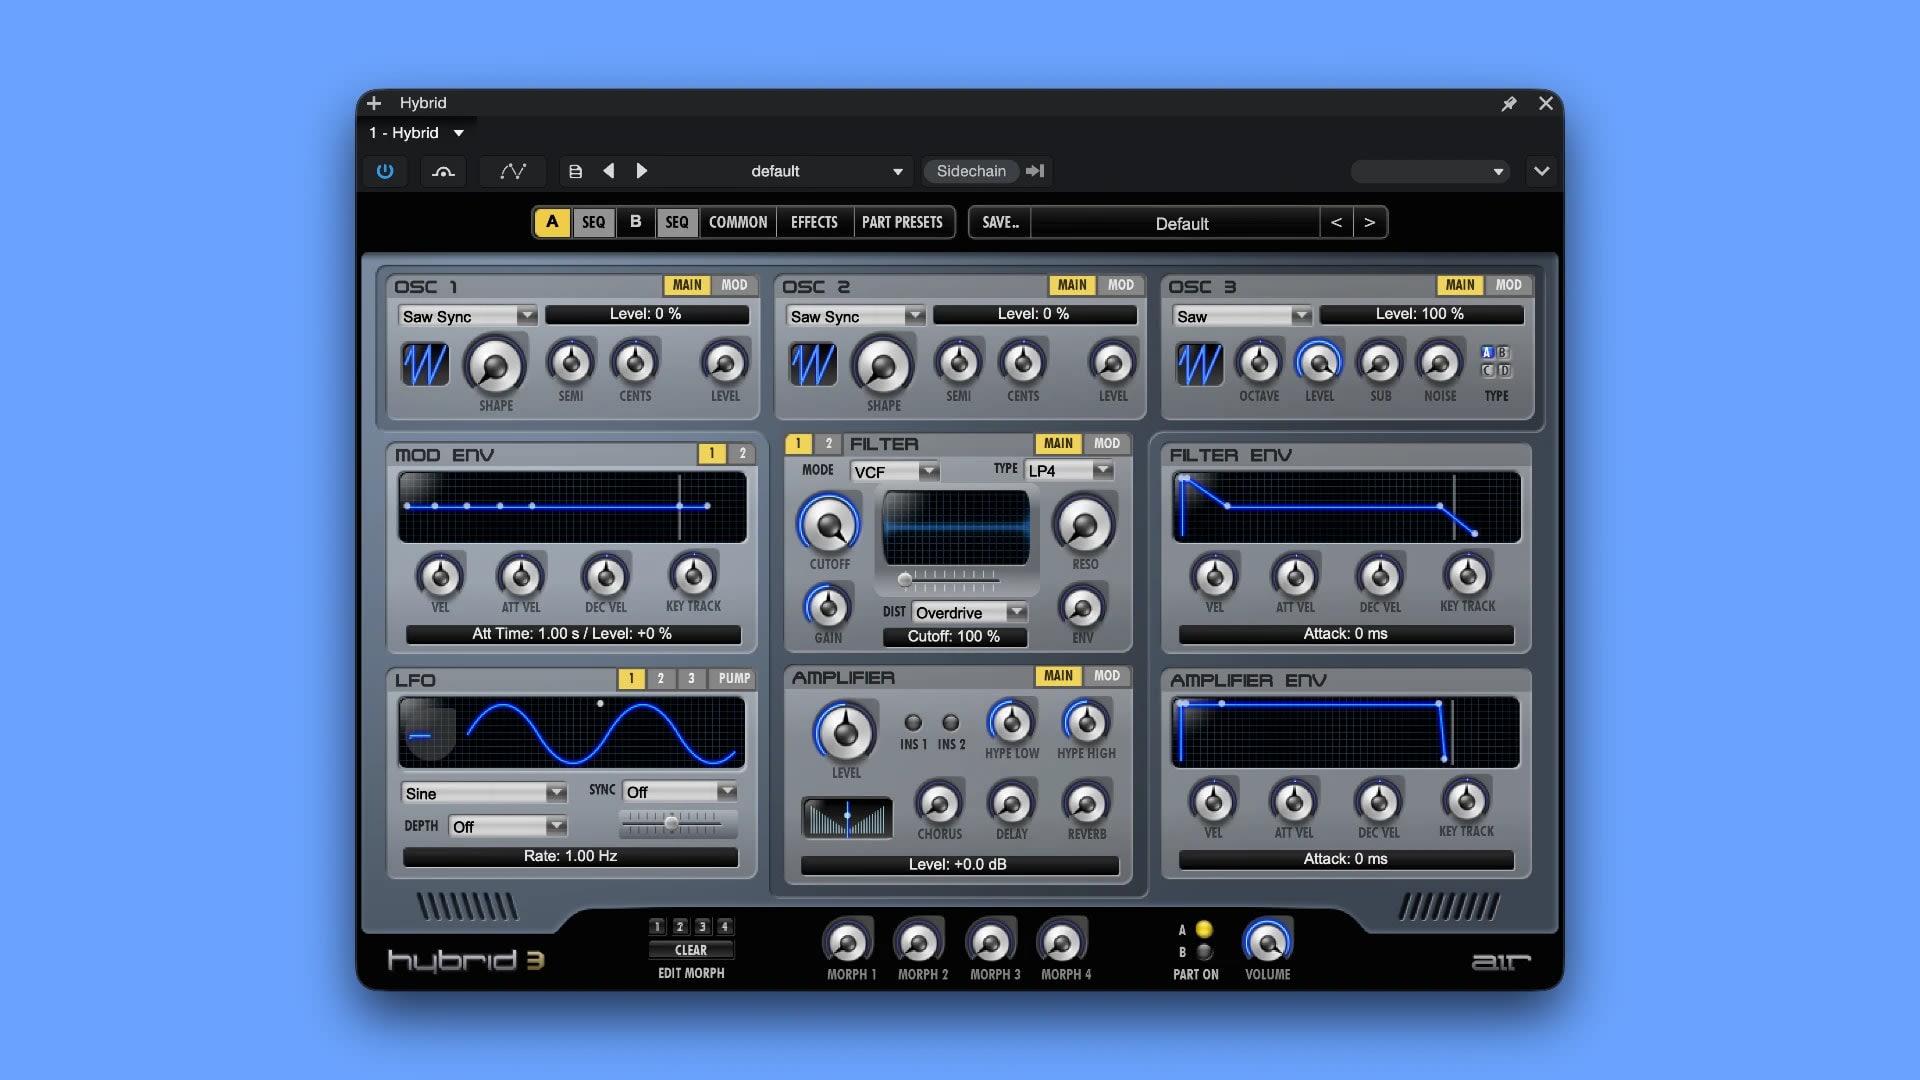
Task: Click the LFO PUMP button
Action: pyautogui.click(x=734, y=678)
